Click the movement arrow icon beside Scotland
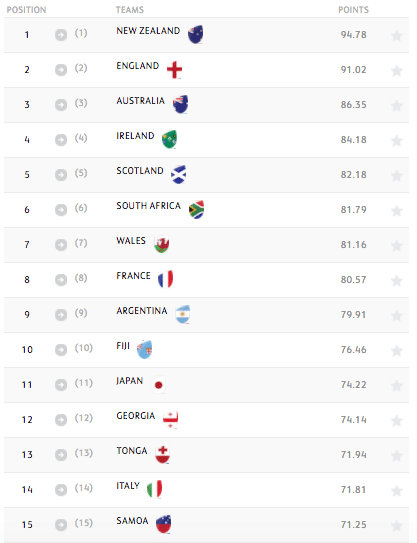Screen dimensions: 417x543 coord(61,175)
